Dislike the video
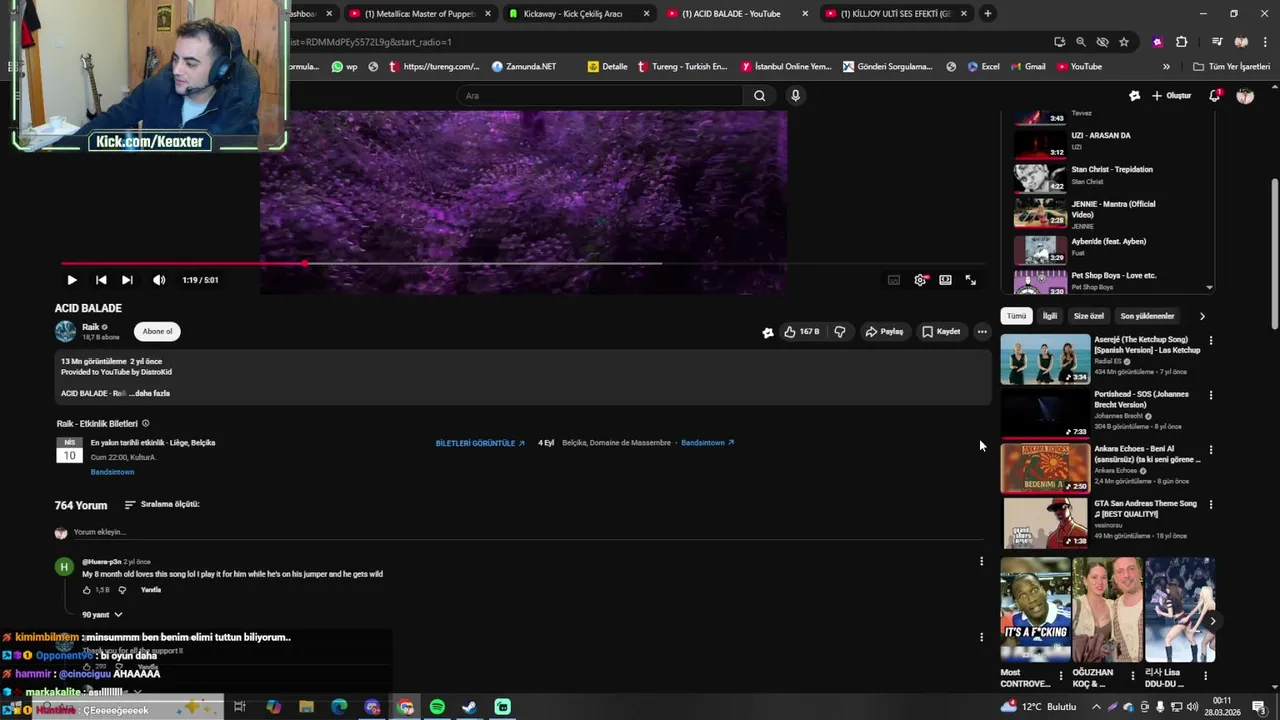1280x720 pixels. click(840, 332)
